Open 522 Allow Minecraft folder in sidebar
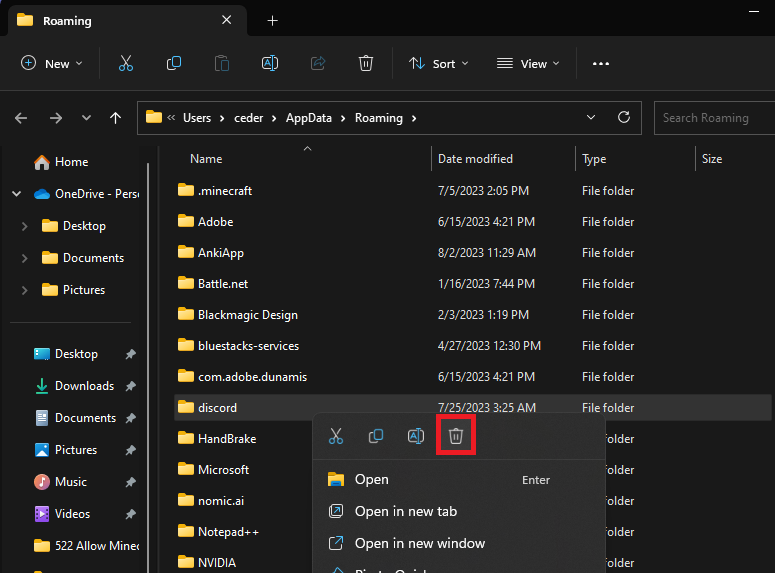775x573 pixels. 86,546
